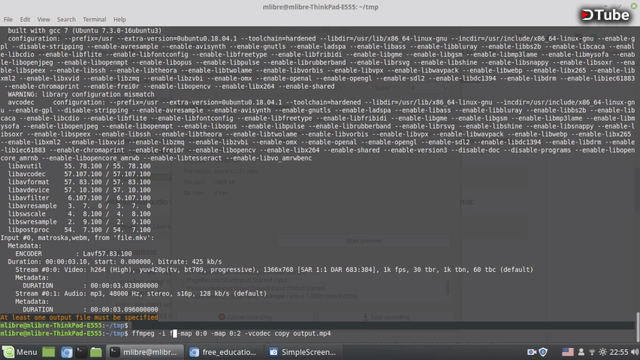Click the user account tray icon
Screen dimensions: 640x360
(x=581, y=352)
